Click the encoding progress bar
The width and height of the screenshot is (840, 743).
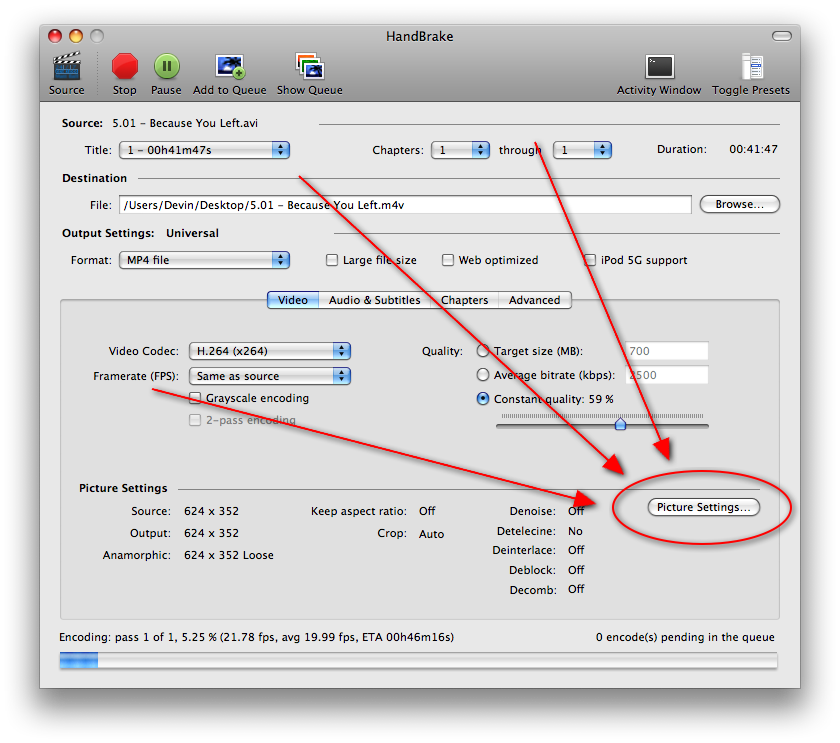point(418,661)
